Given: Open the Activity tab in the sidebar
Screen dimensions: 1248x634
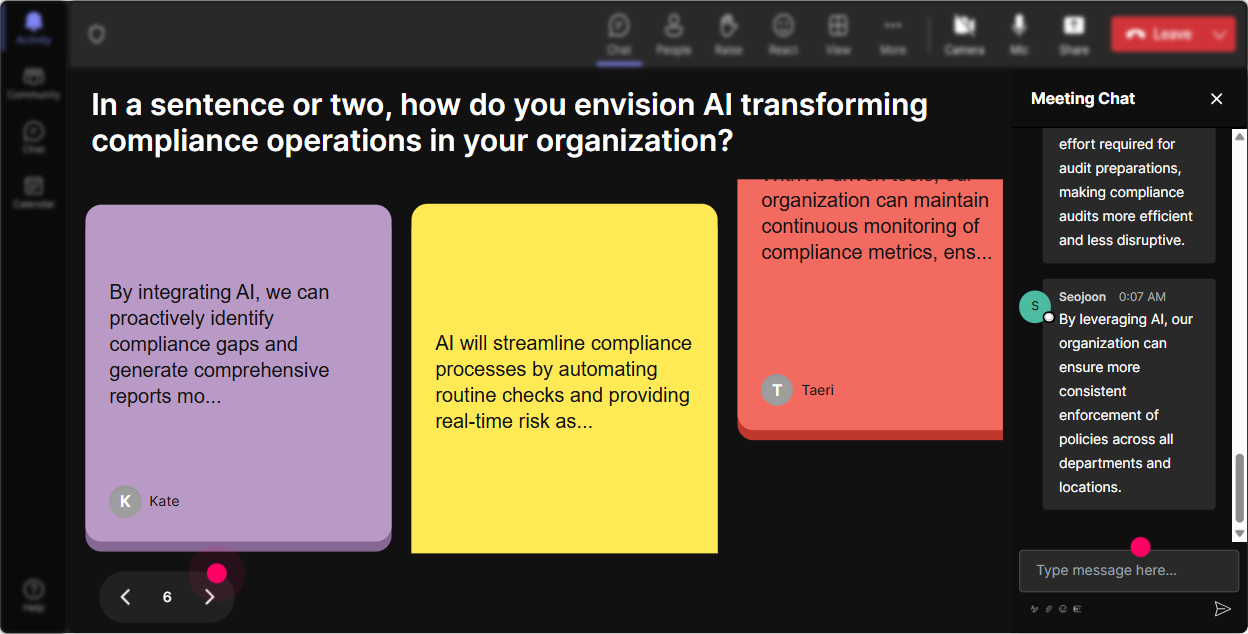Looking at the screenshot, I should tap(33, 29).
